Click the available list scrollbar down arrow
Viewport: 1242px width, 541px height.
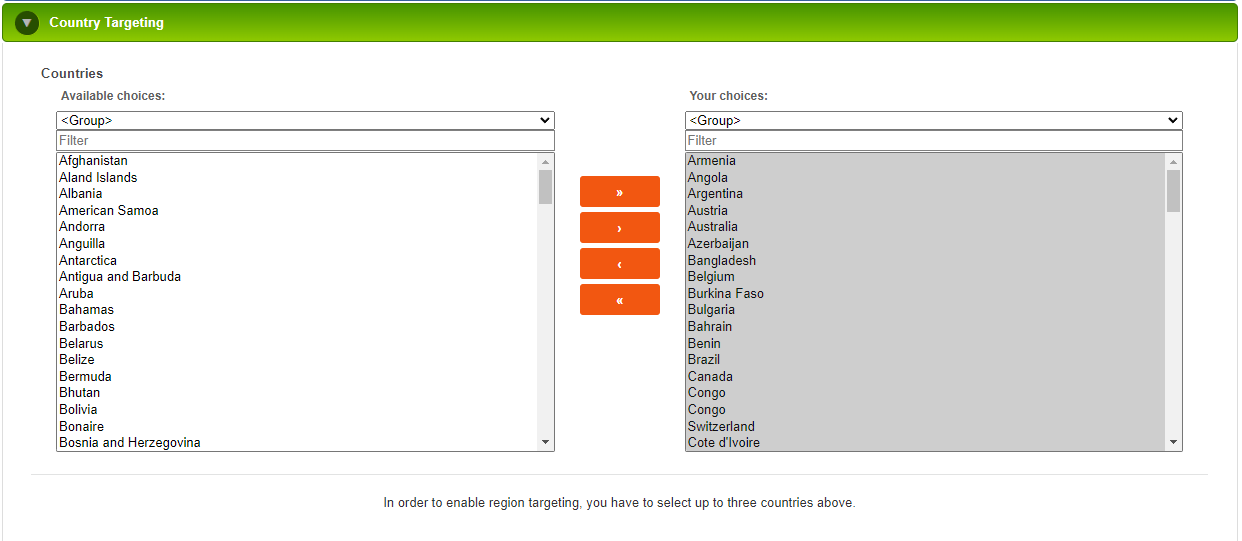tap(545, 442)
